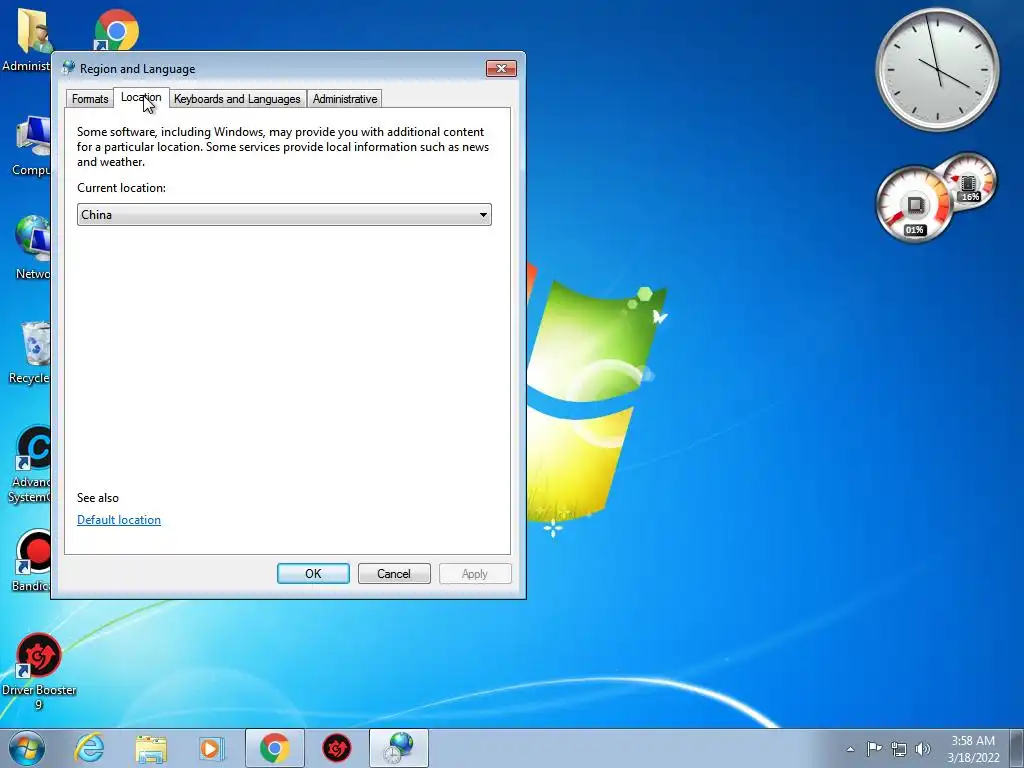Open the Keyboards and Languages tab

(x=237, y=99)
